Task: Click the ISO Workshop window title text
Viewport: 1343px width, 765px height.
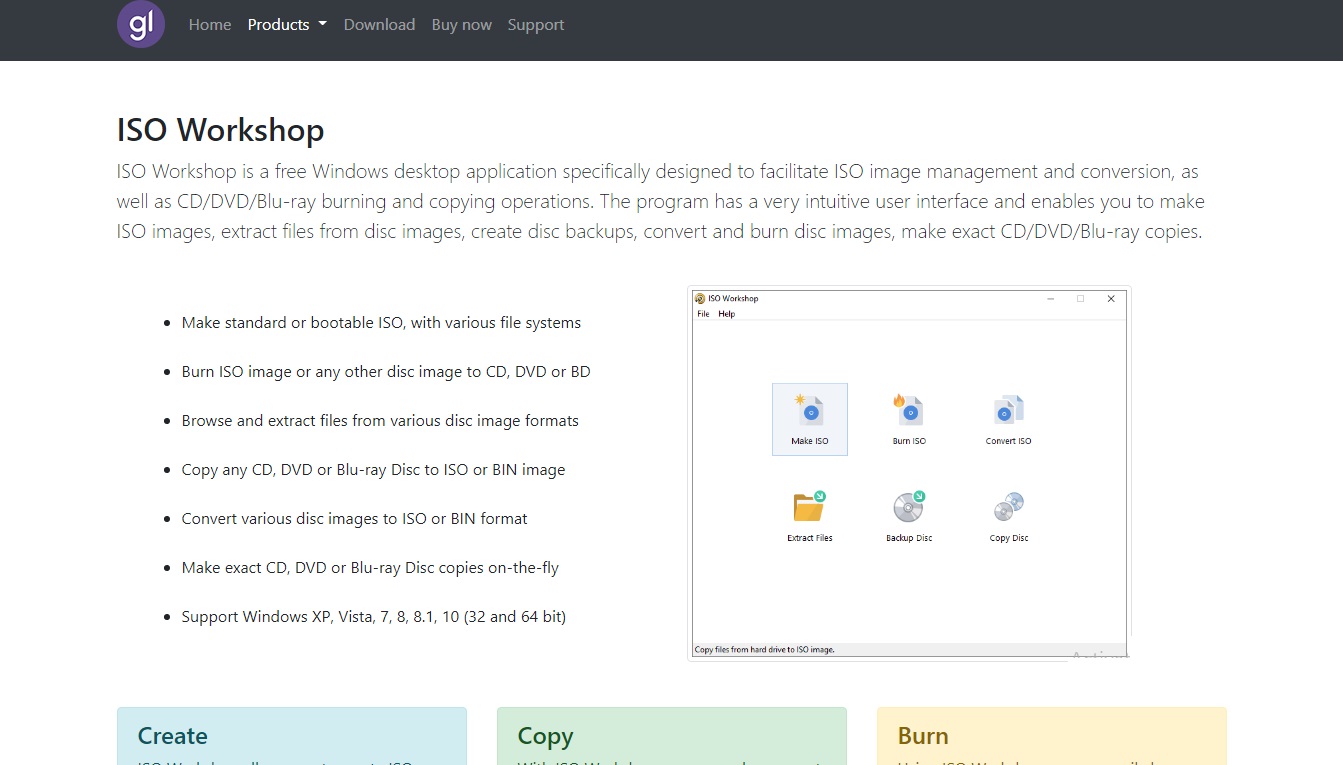Action: [x=733, y=298]
